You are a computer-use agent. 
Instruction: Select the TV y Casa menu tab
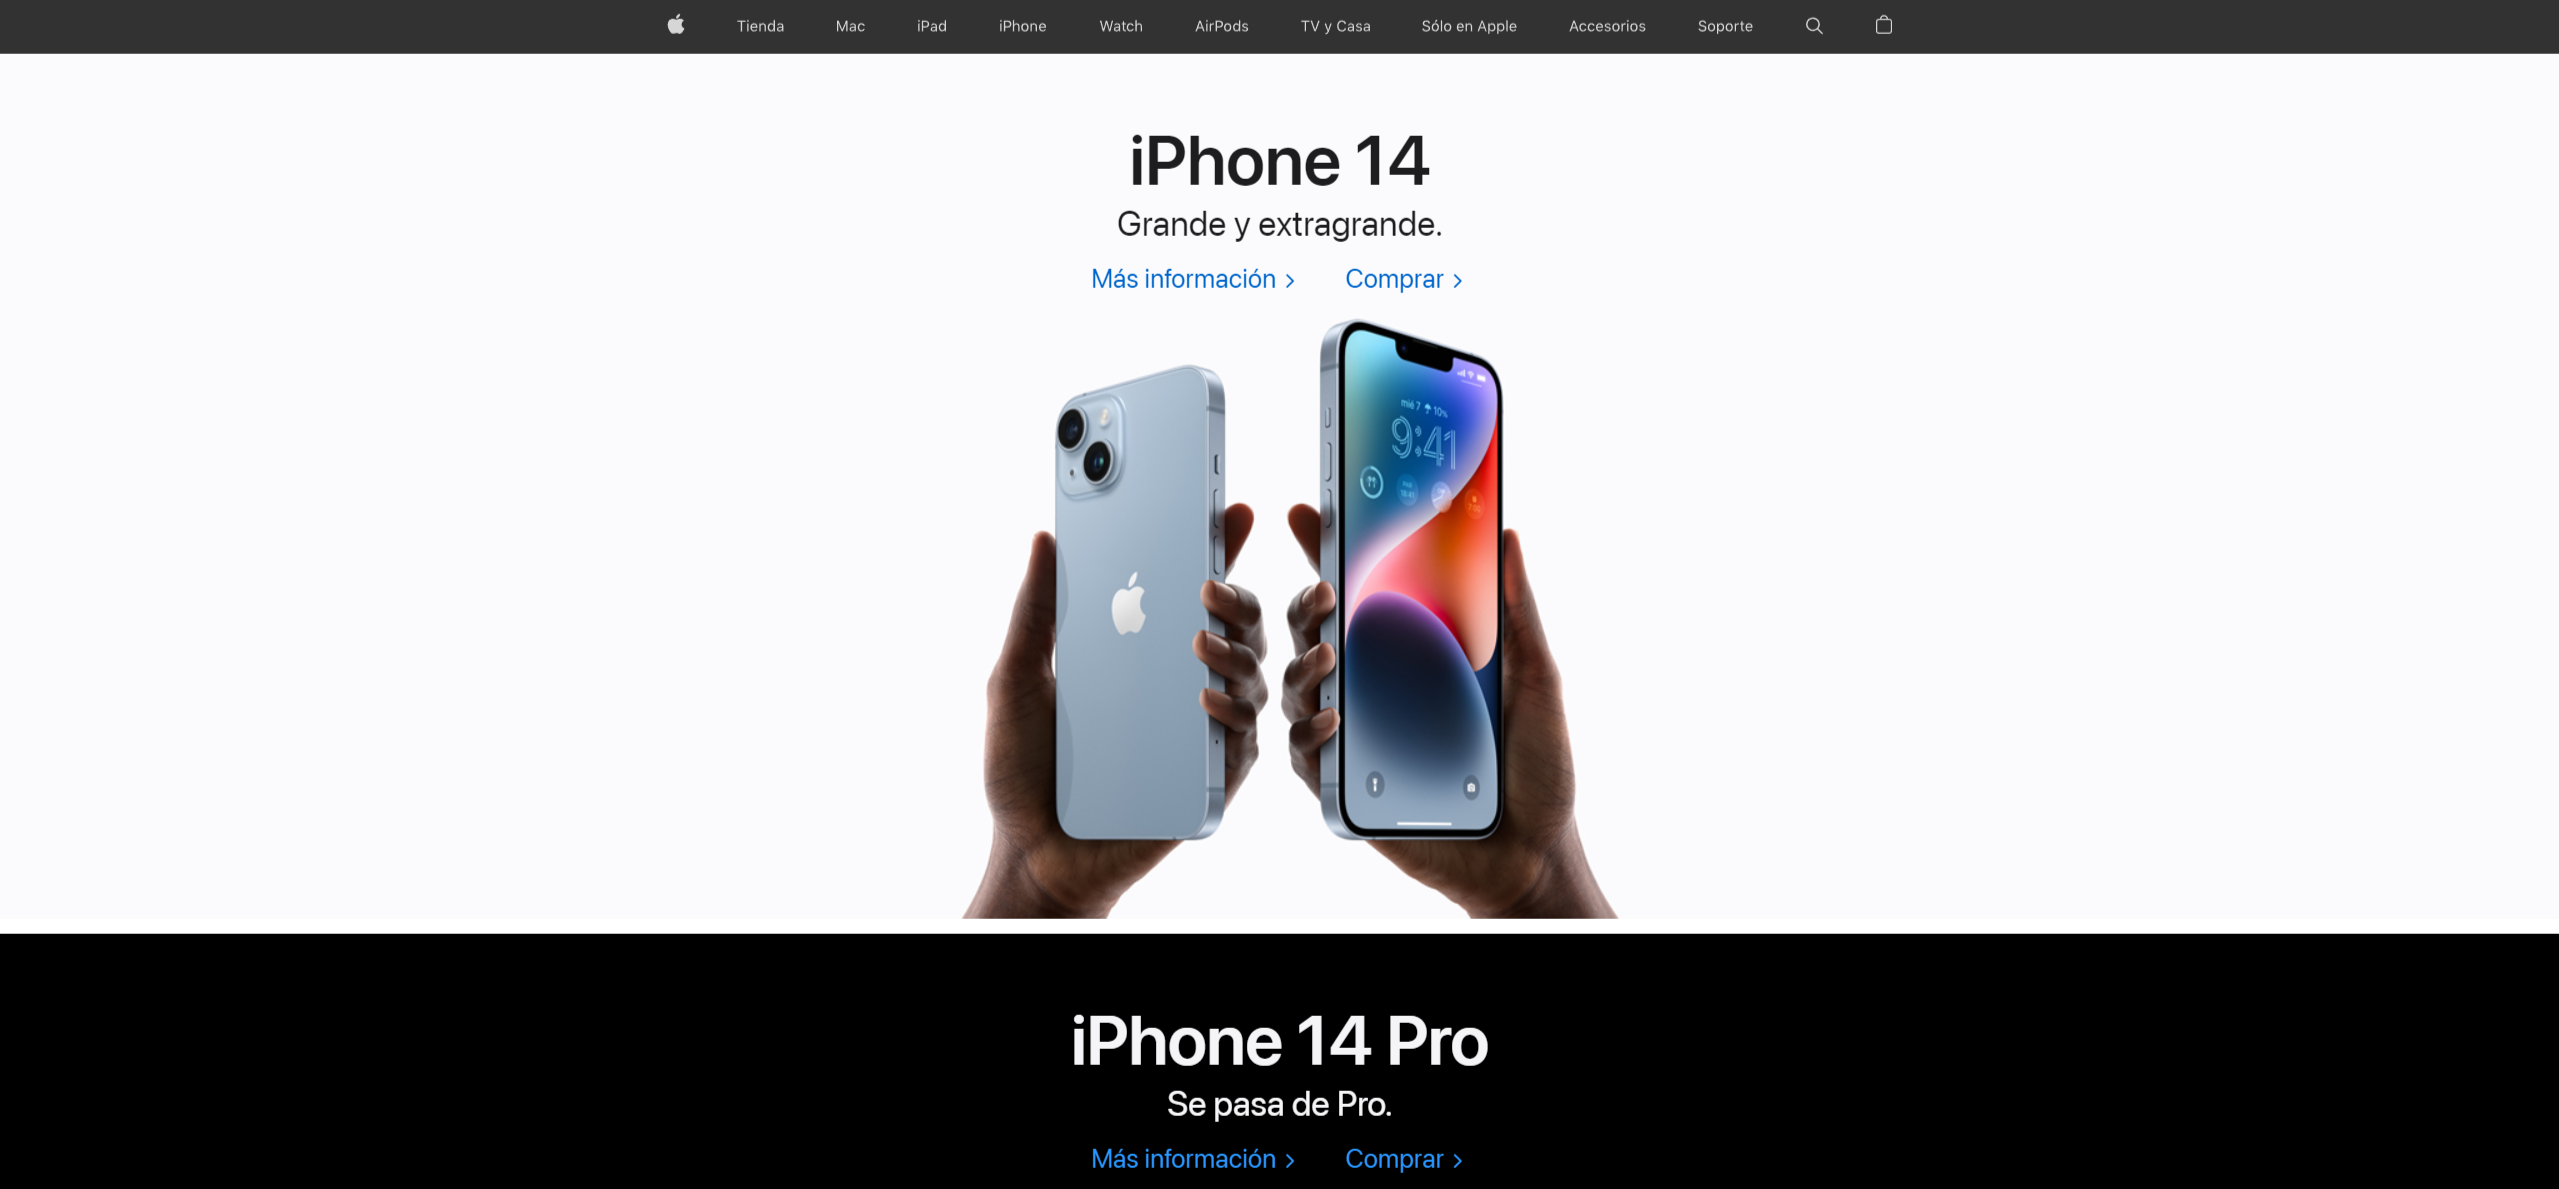(1337, 26)
